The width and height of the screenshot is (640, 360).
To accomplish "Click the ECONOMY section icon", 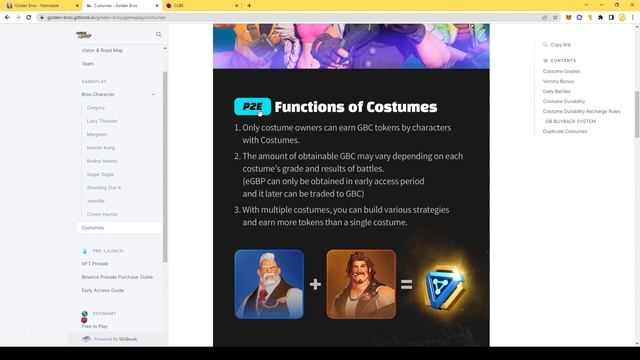I will (x=84, y=313).
